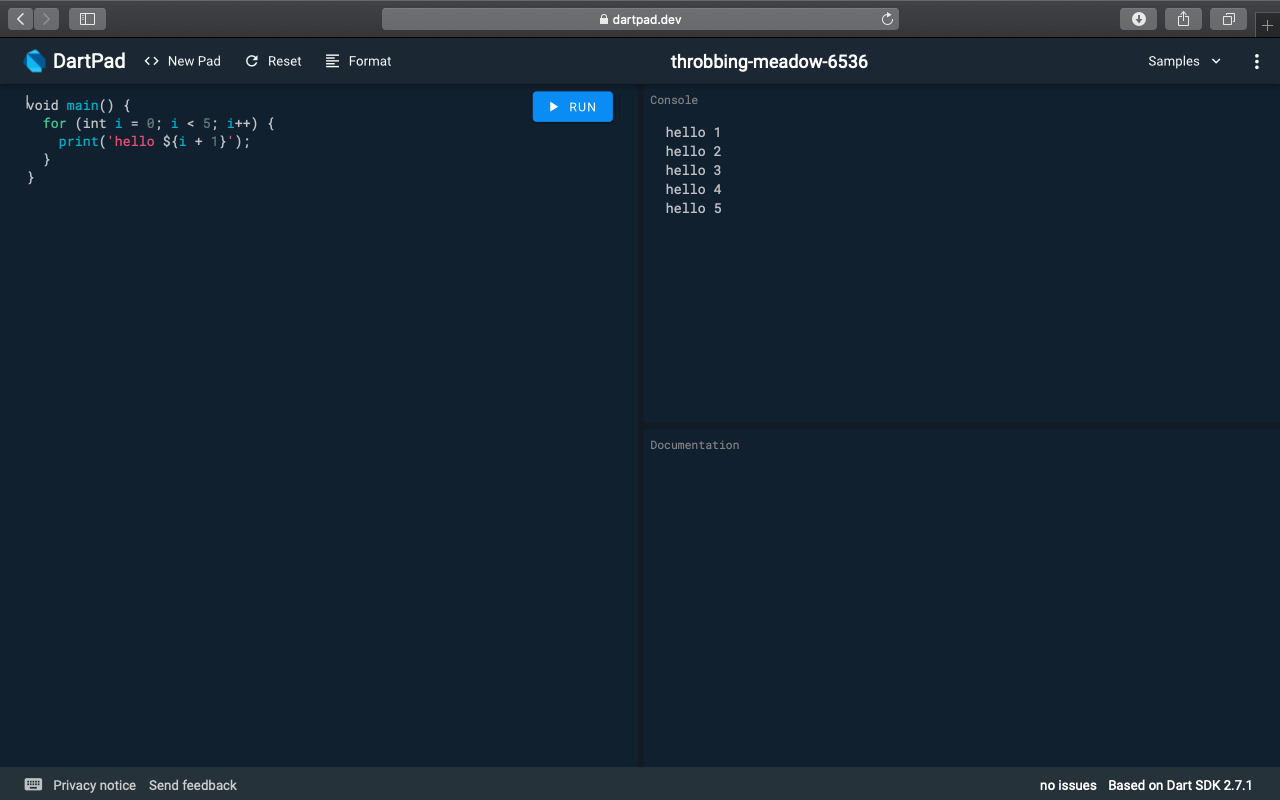
Task: Click the 'void main() {' code line
Action: pos(78,105)
